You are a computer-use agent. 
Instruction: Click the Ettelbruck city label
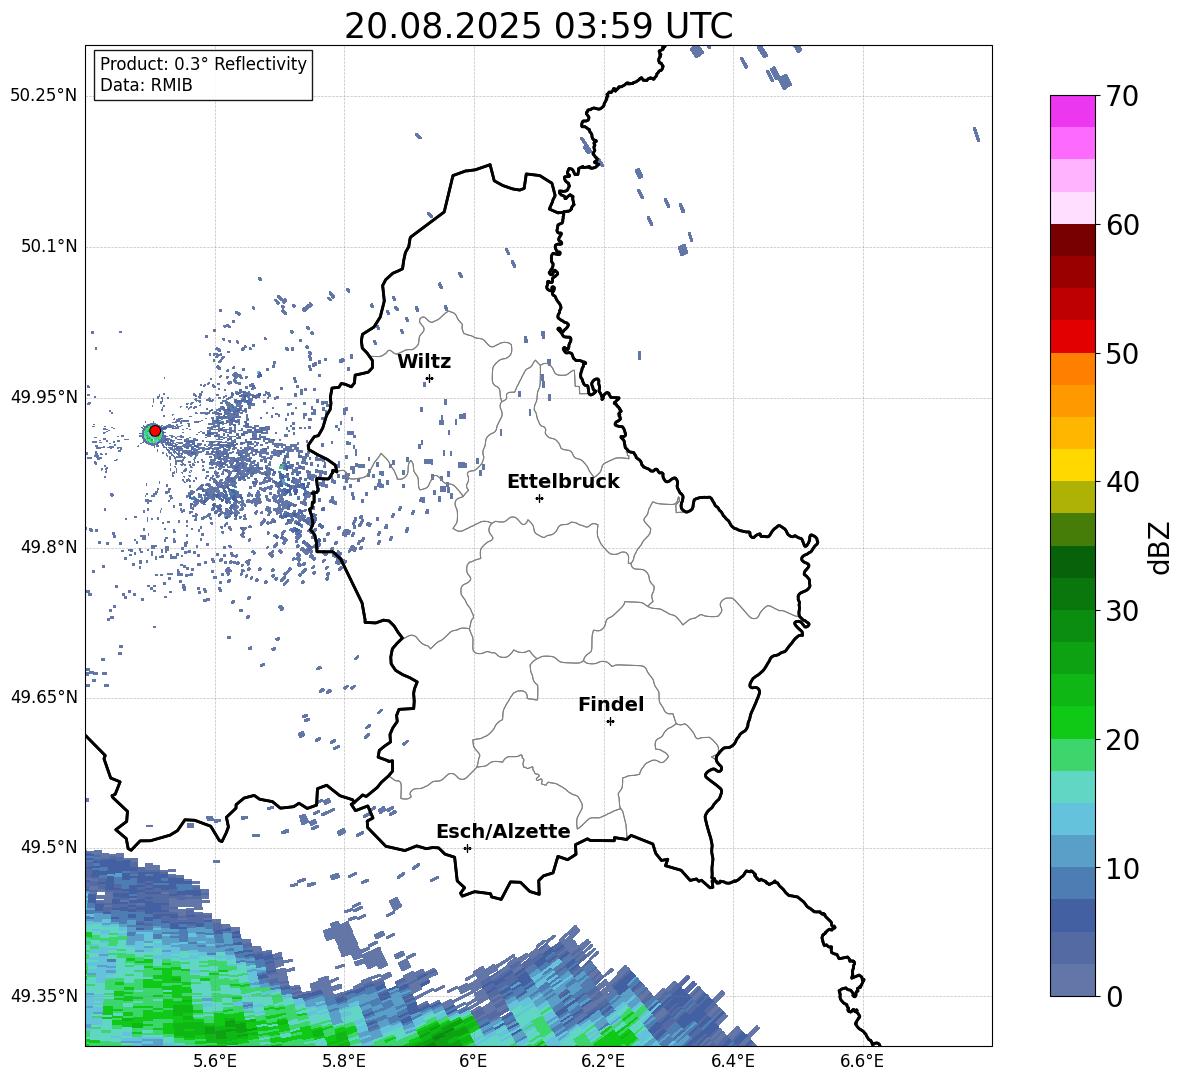tap(563, 482)
